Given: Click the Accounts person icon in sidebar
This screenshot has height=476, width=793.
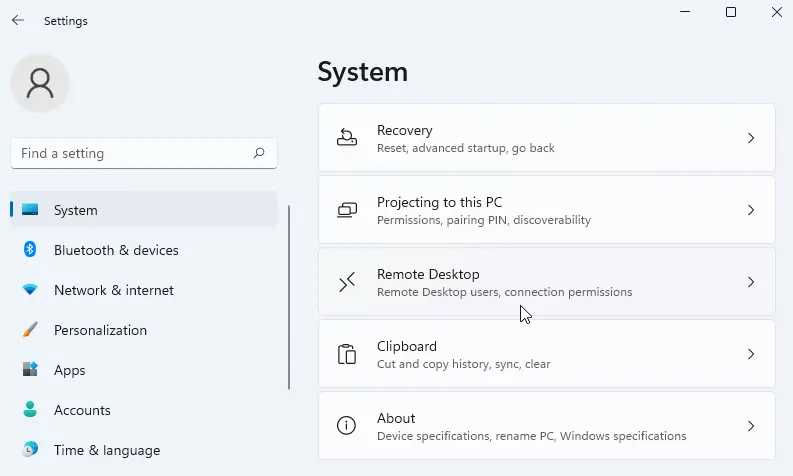Looking at the screenshot, I should [x=30, y=409].
